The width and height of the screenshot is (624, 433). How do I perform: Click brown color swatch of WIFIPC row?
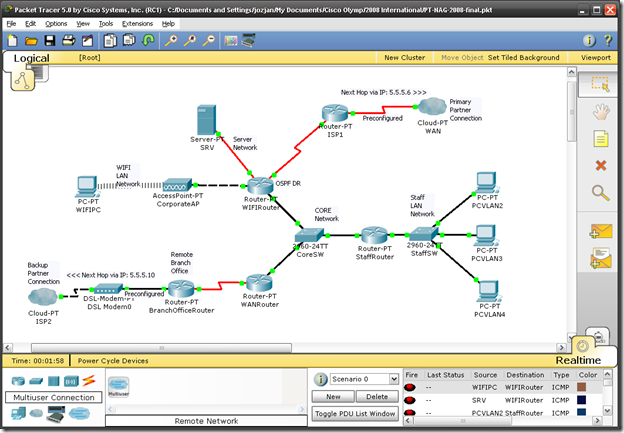coord(582,387)
